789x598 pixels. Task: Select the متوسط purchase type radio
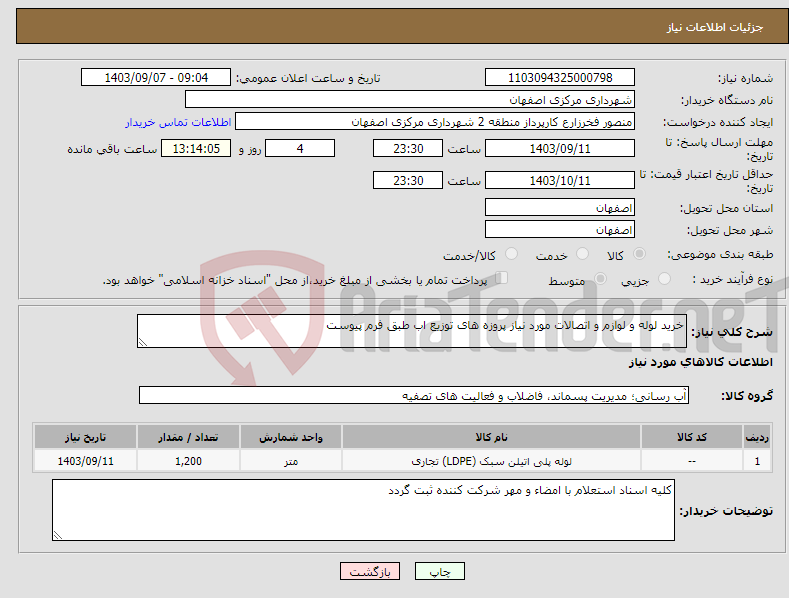coord(600,278)
